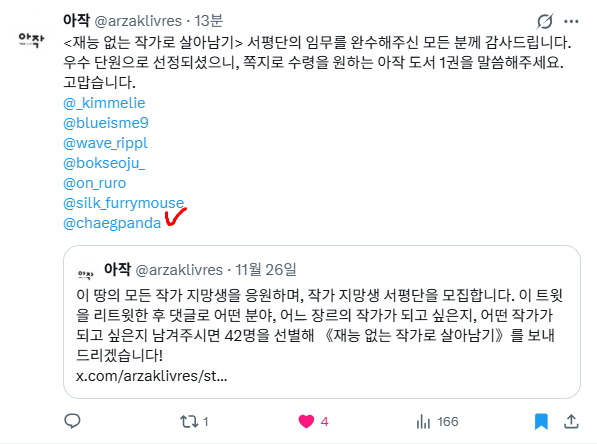Open the @bokseoju_ mention

(104, 163)
